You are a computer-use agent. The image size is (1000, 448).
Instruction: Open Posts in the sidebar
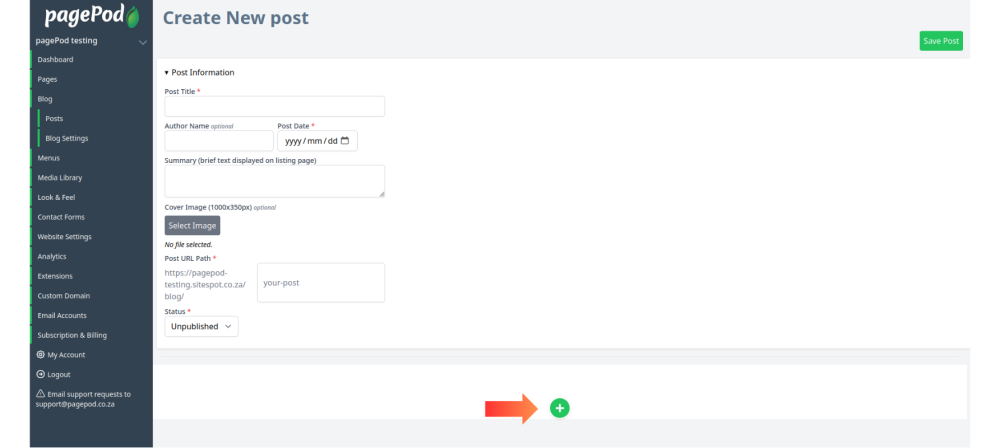(x=54, y=119)
